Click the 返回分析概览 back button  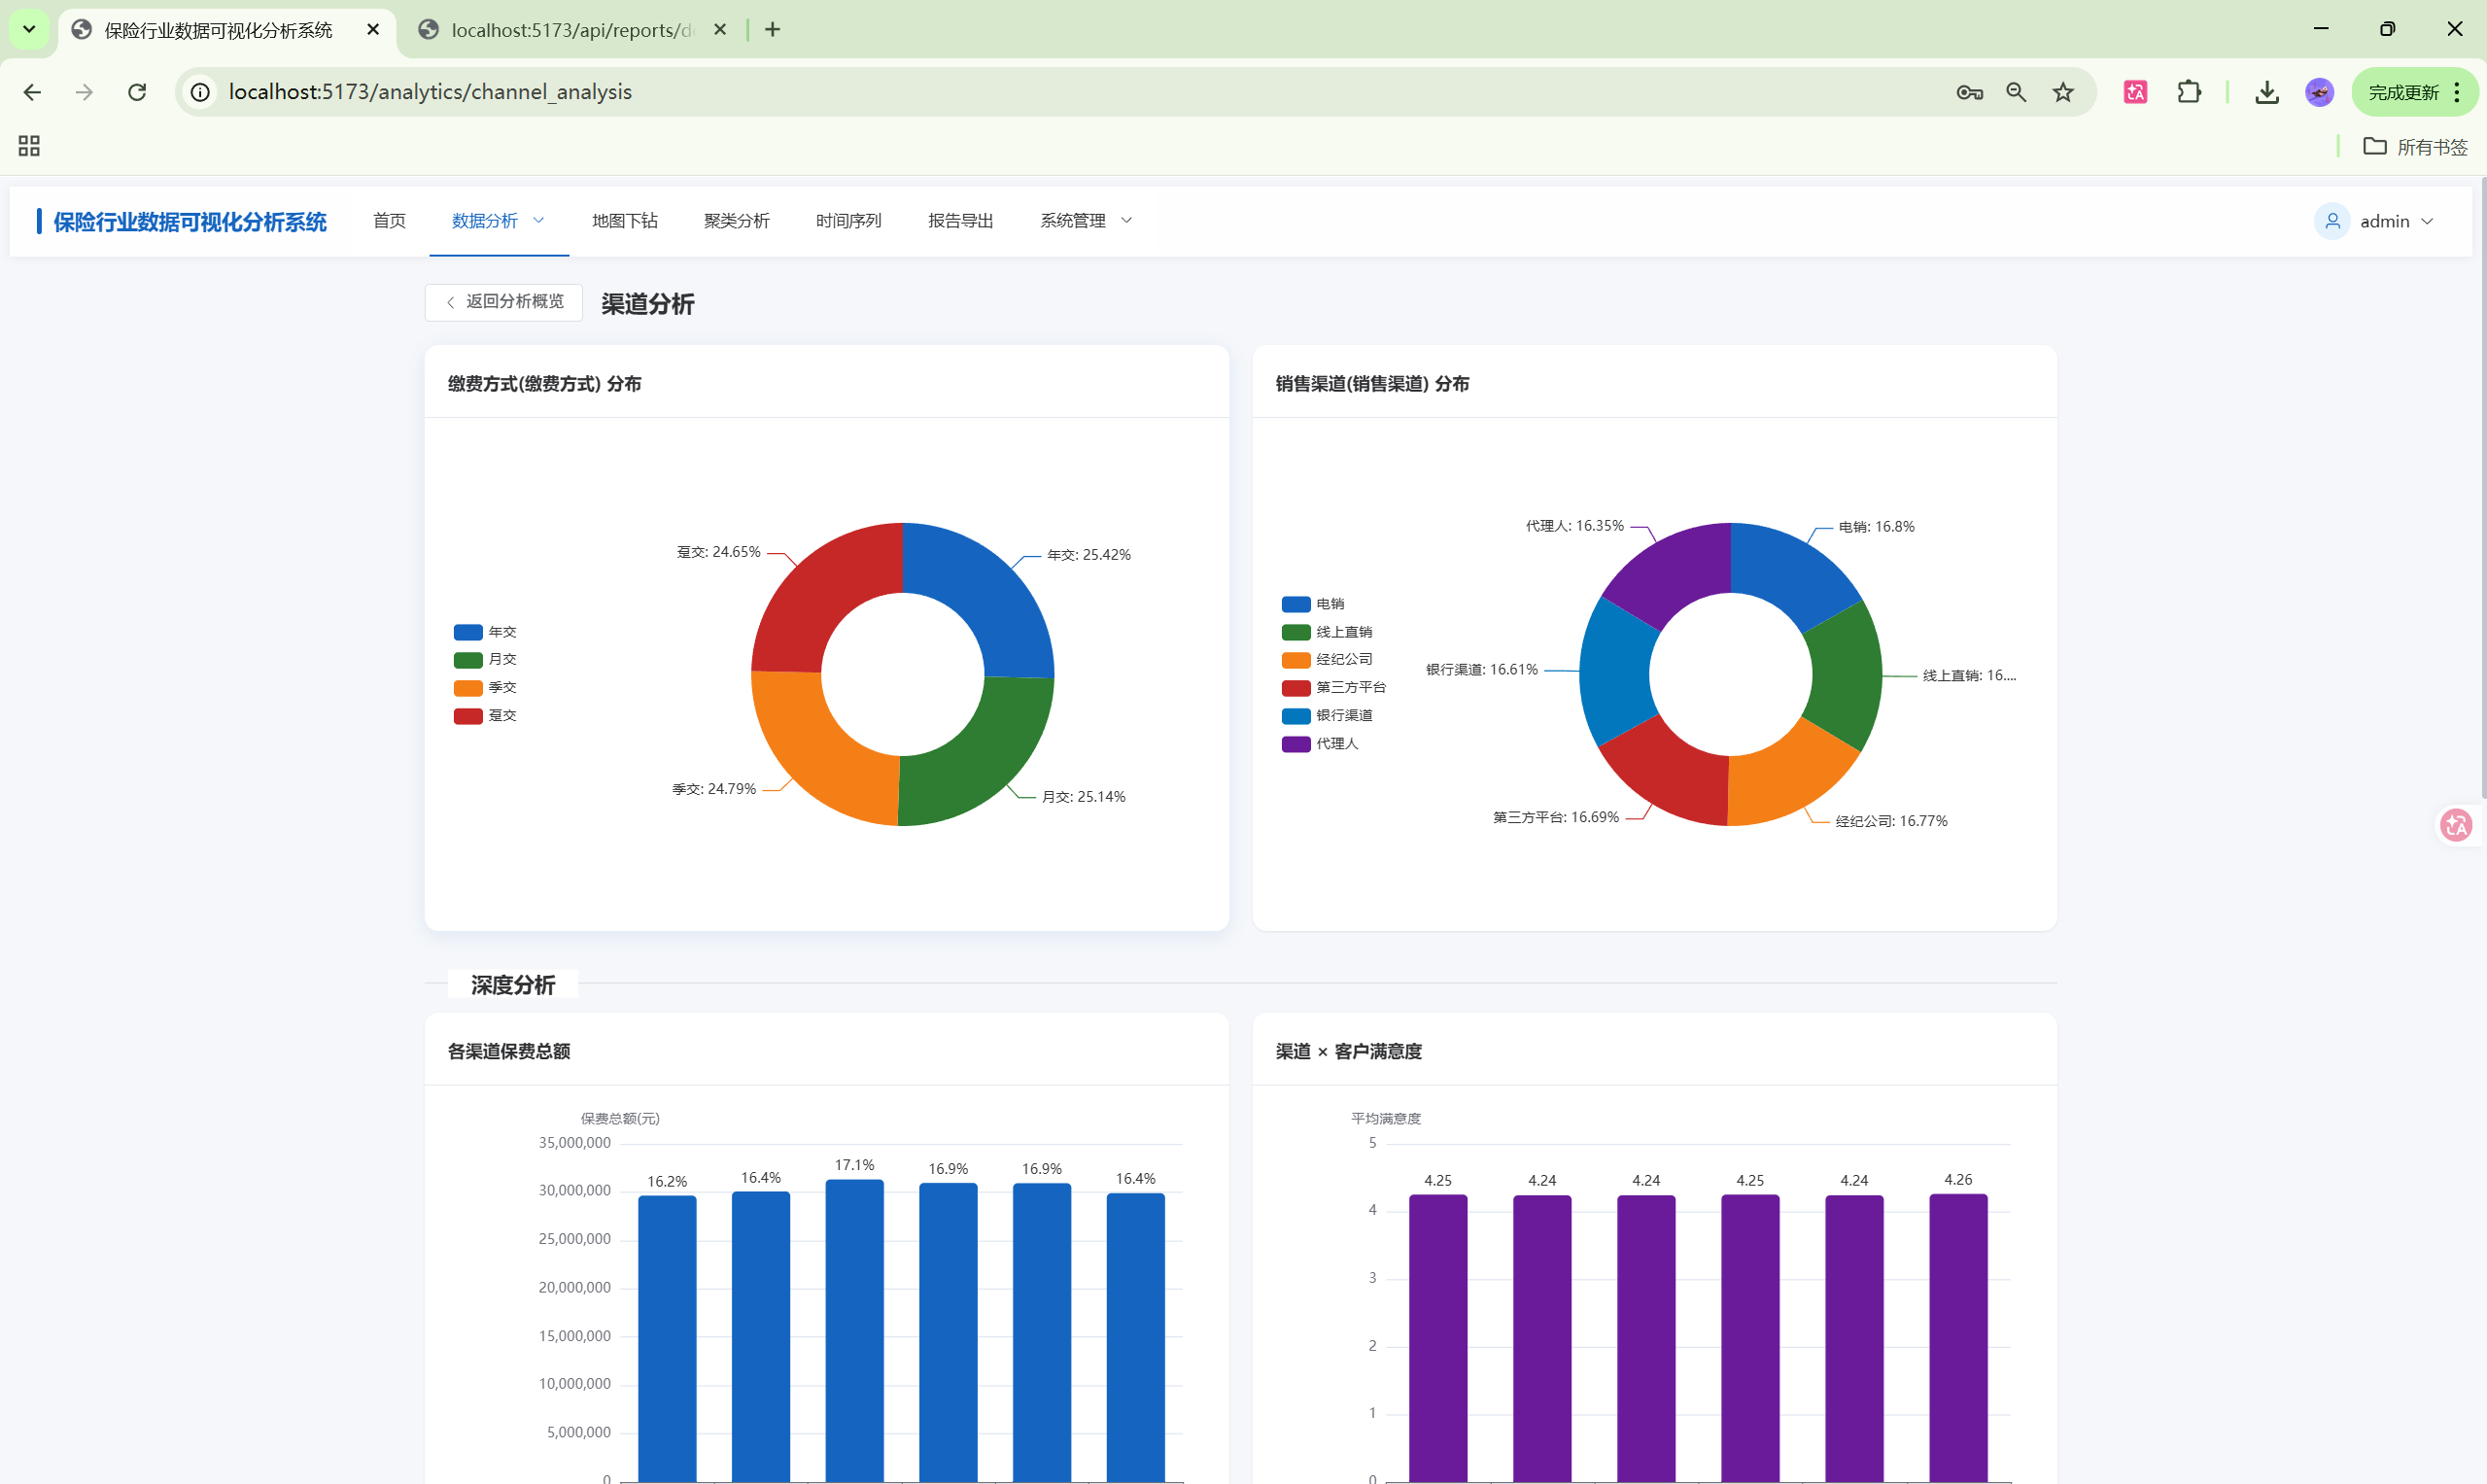504,302
